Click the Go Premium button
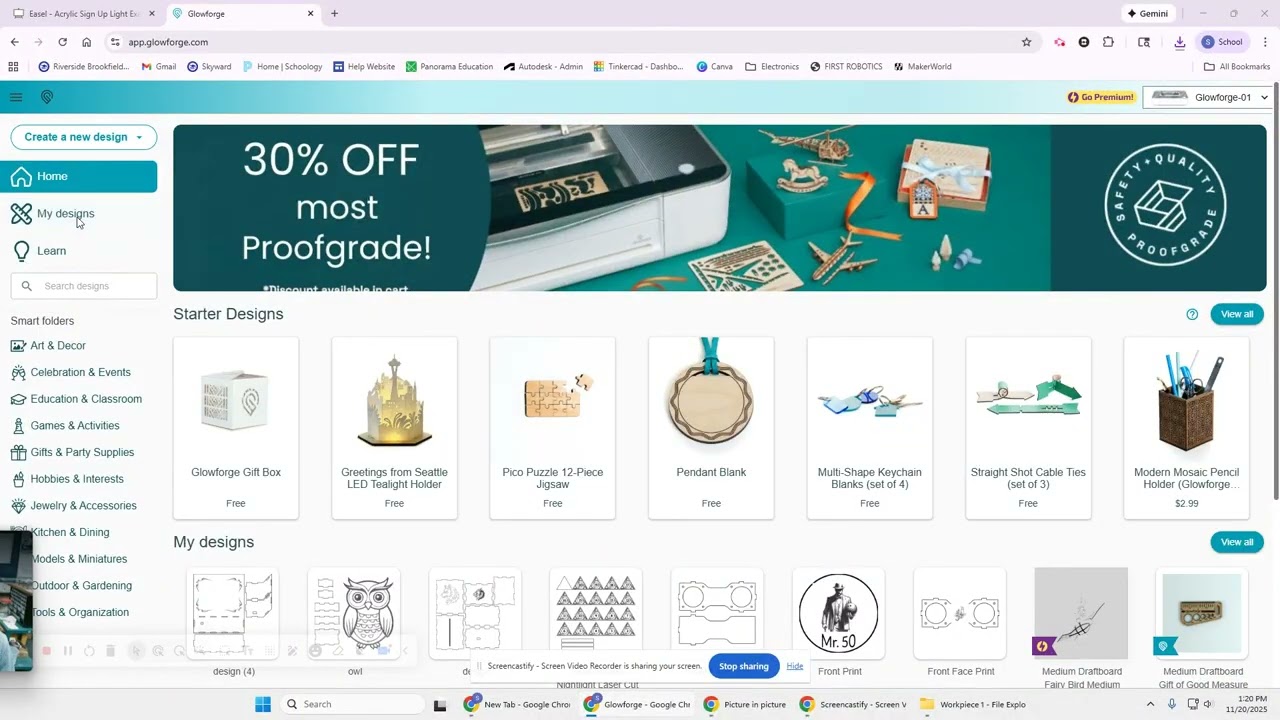Image resolution: width=1280 pixels, height=720 pixels. 1101,97
